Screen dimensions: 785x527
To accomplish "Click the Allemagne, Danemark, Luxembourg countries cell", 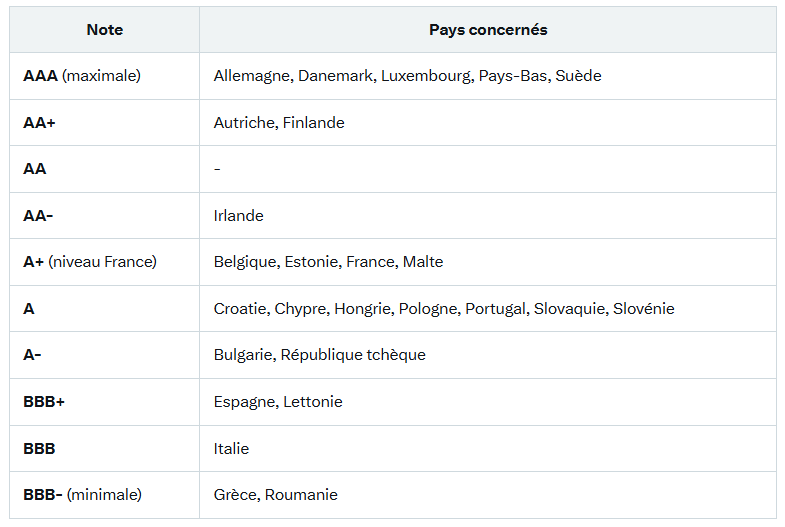I will click(x=488, y=76).
